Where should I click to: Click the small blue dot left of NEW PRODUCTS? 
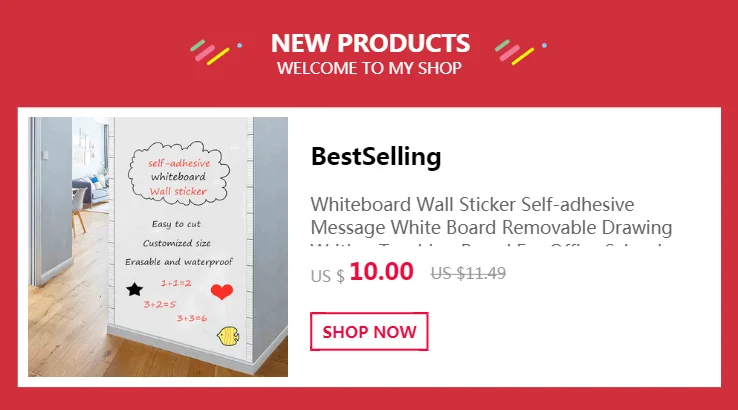(240, 46)
